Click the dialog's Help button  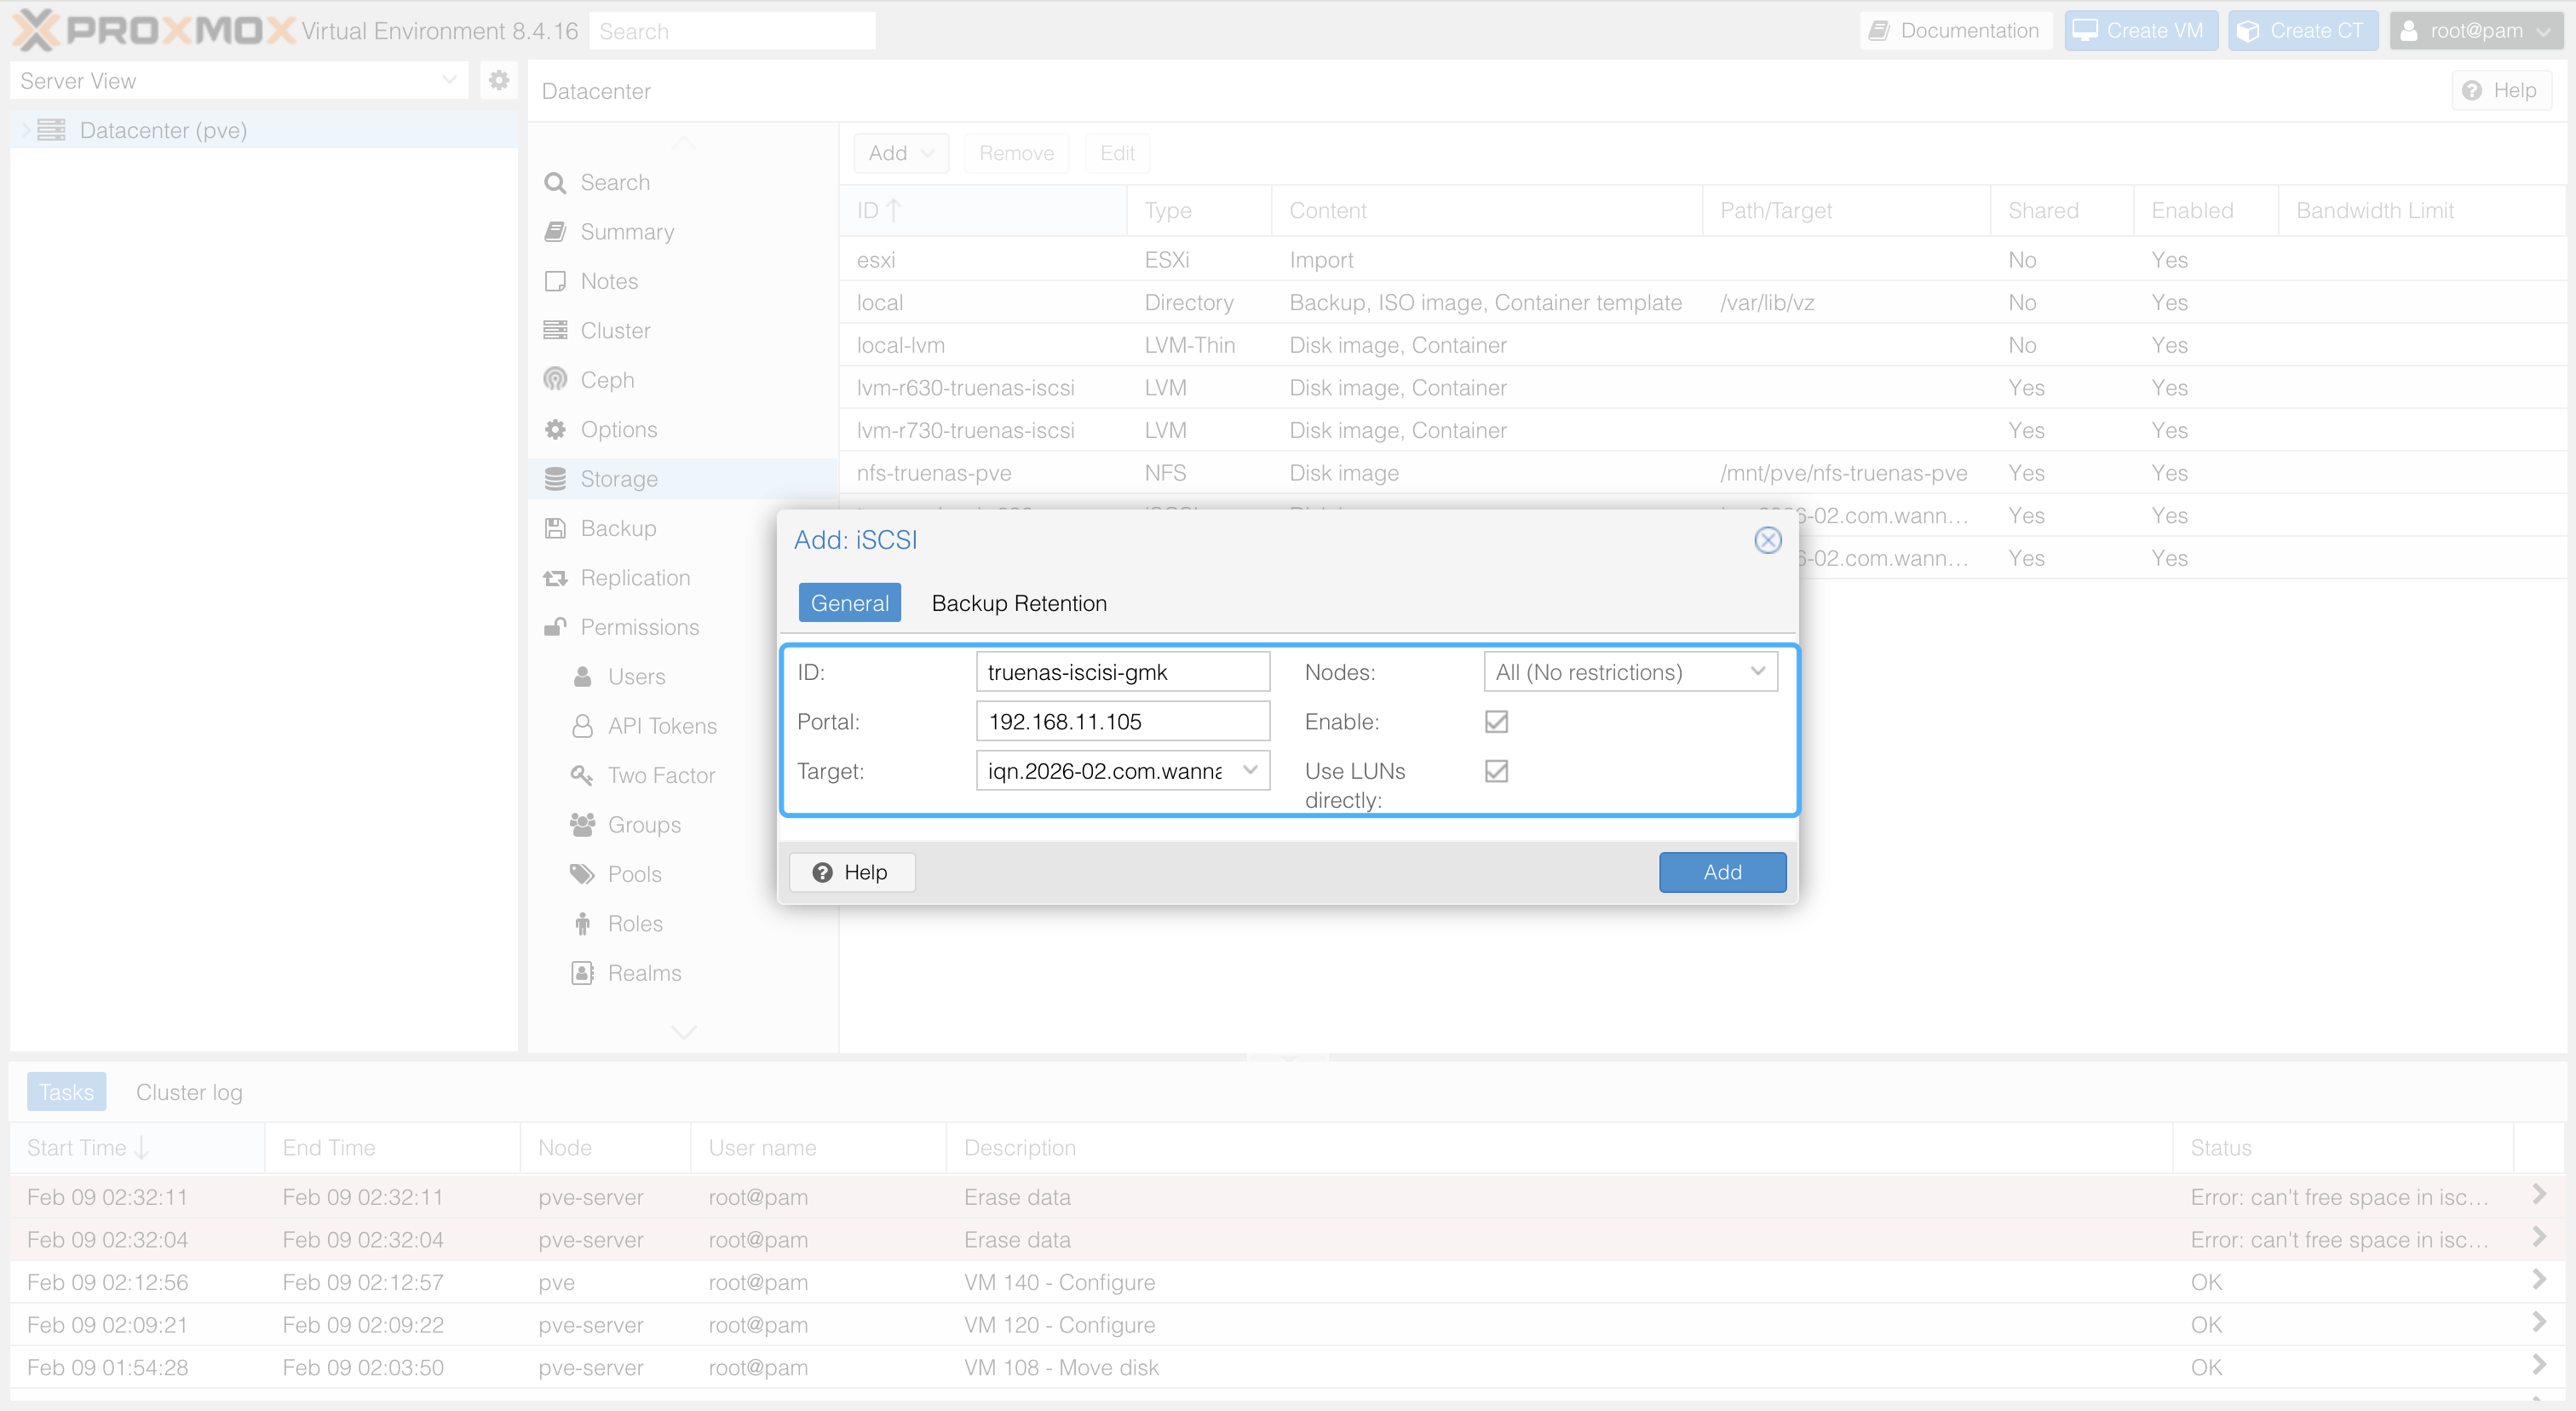[x=851, y=872]
